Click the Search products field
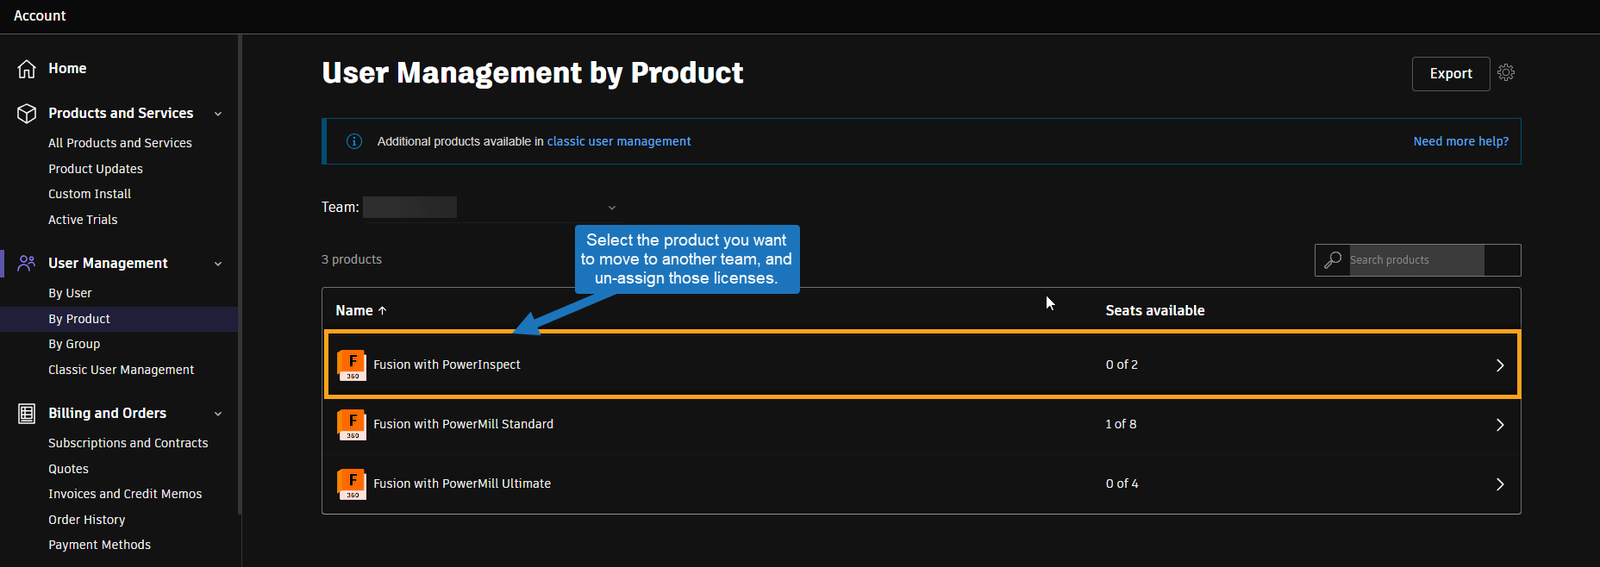The width and height of the screenshot is (1600, 567). pyautogui.click(x=1416, y=260)
